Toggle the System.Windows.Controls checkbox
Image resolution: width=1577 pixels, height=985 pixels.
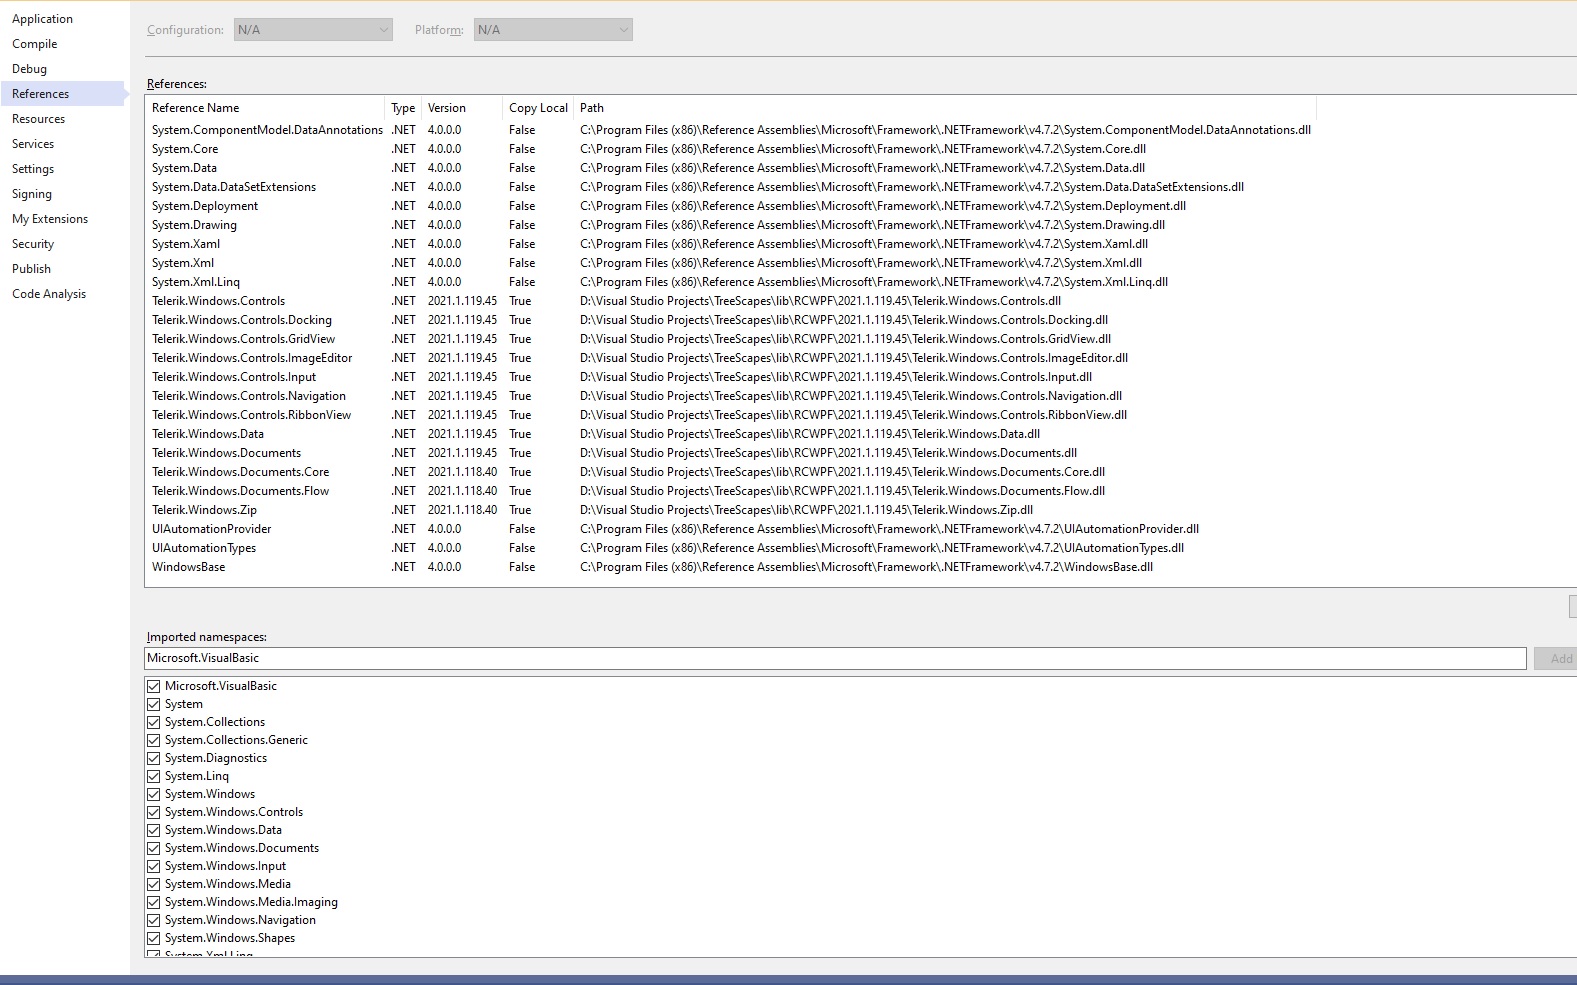point(154,812)
